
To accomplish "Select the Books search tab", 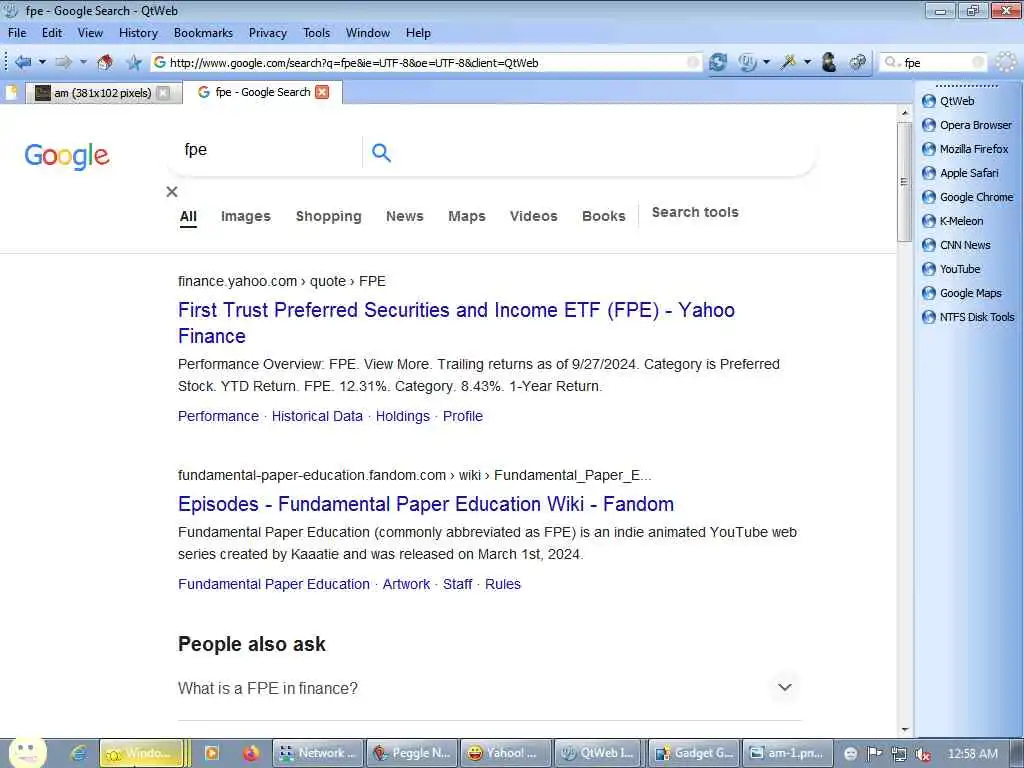I will click(604, 216).
